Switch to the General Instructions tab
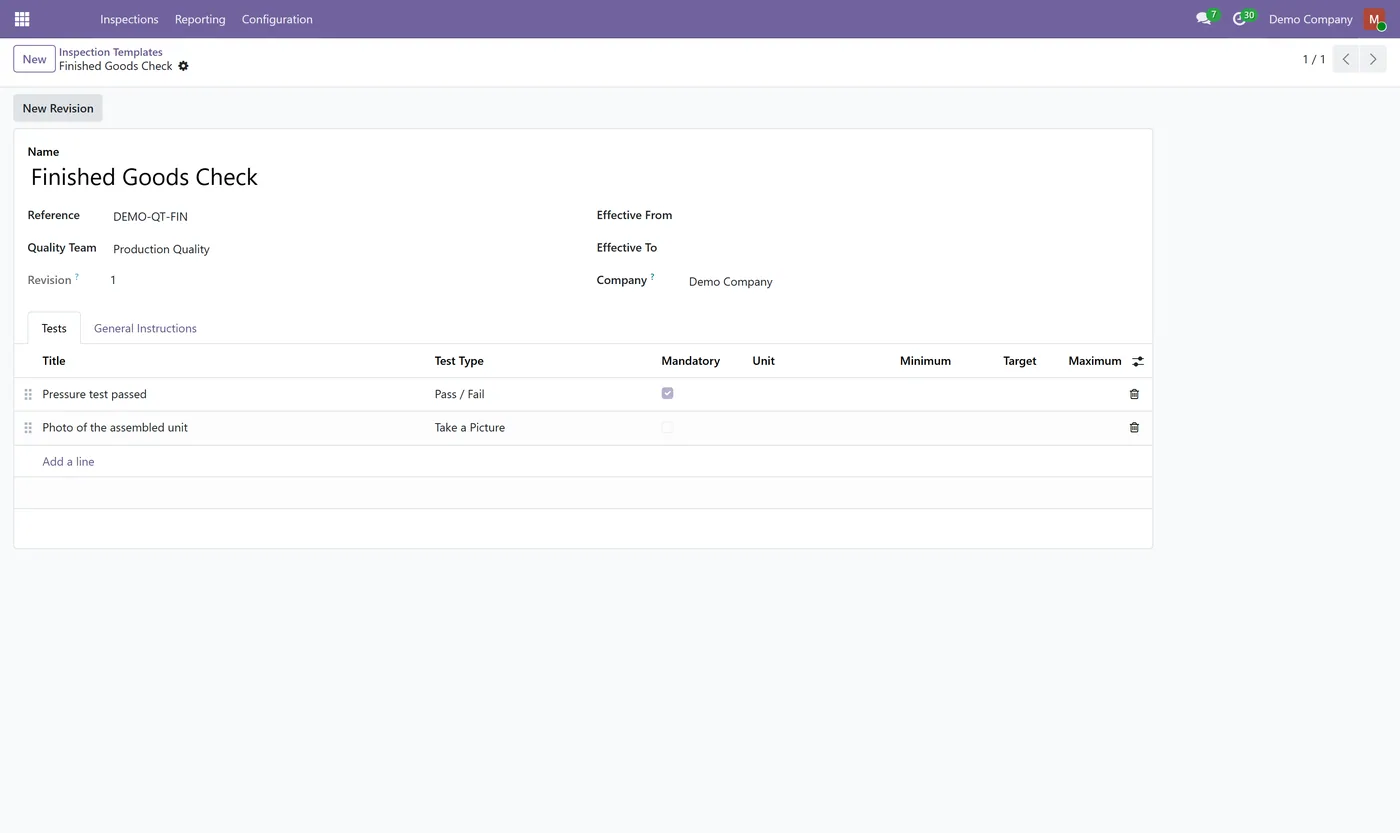 145,328
